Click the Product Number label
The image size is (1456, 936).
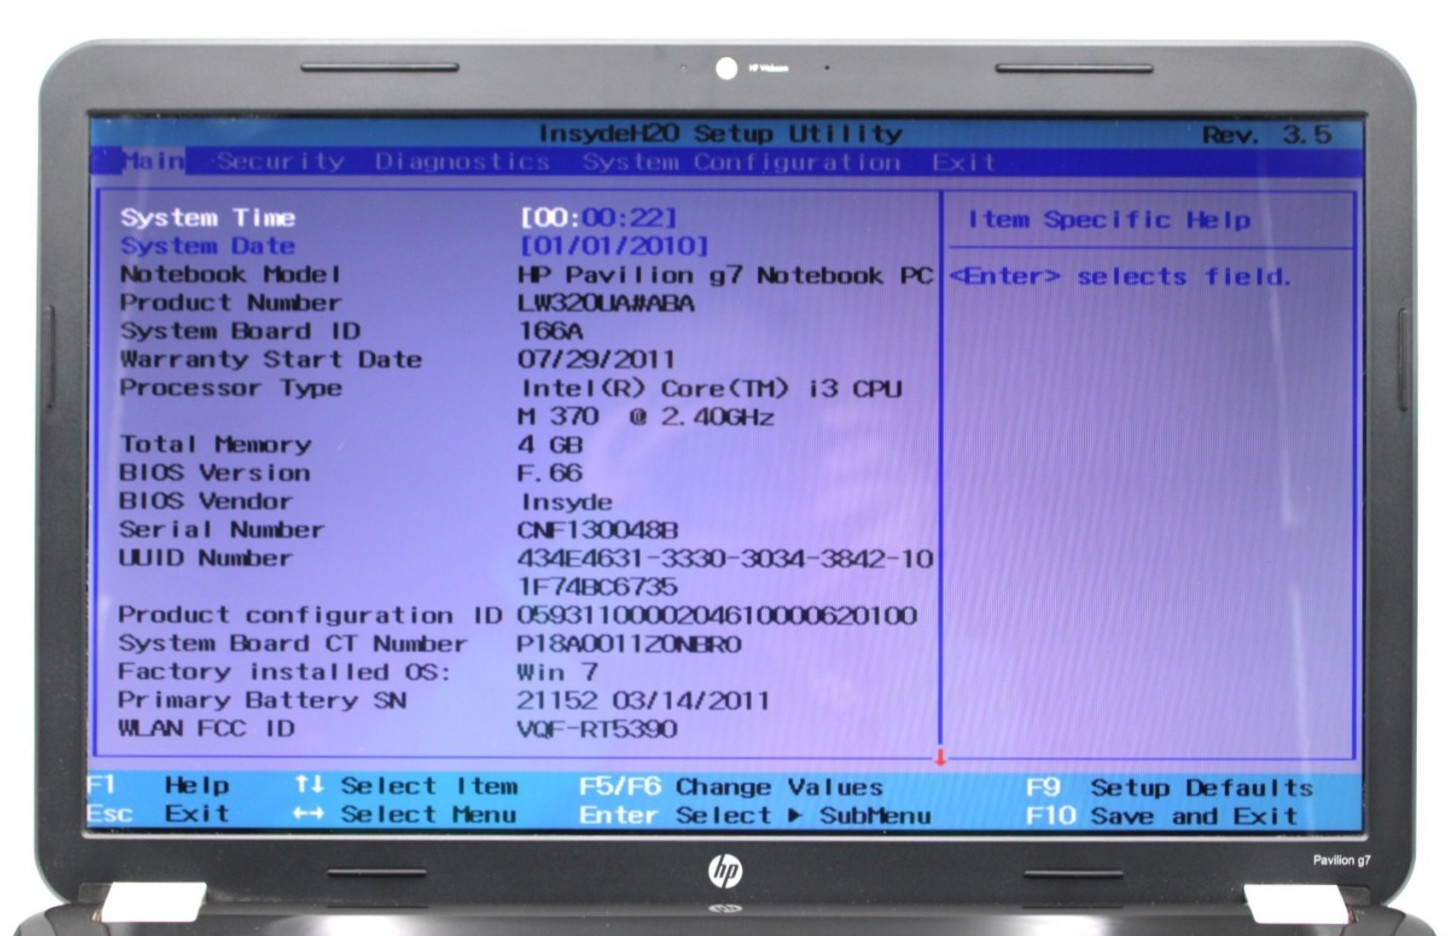[231, 302]
